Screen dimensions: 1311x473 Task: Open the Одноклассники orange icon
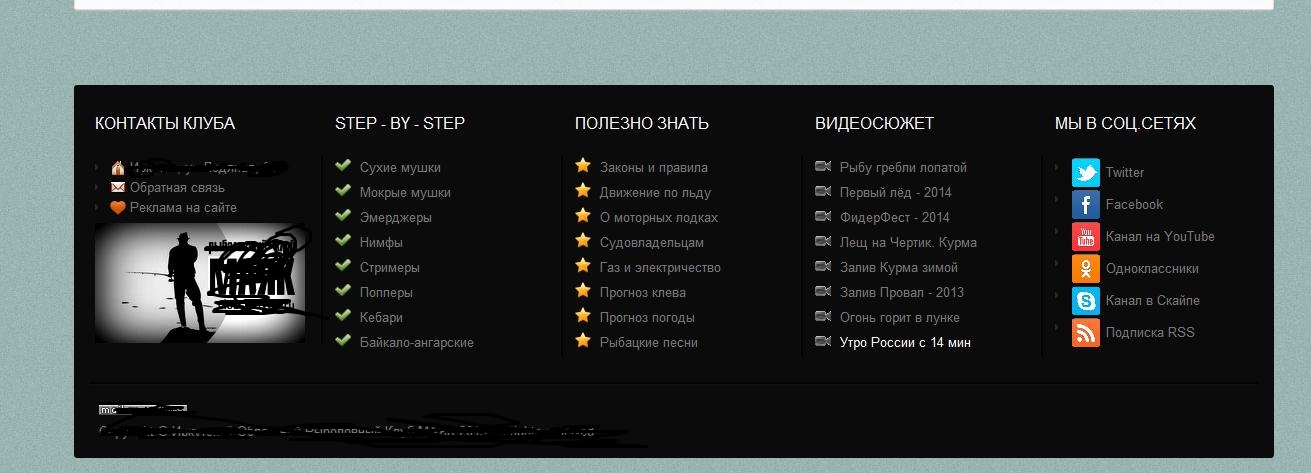click(1086, 269)
